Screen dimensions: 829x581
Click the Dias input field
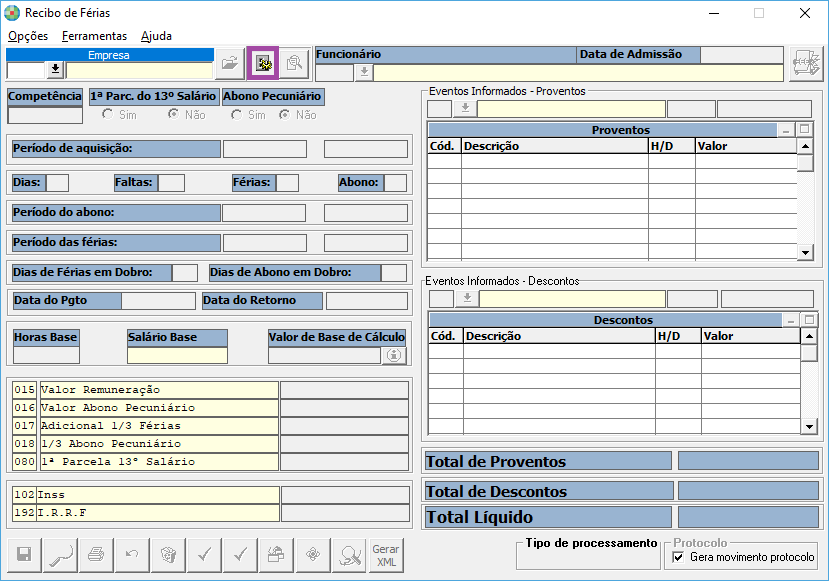click(x=58, y=183)
